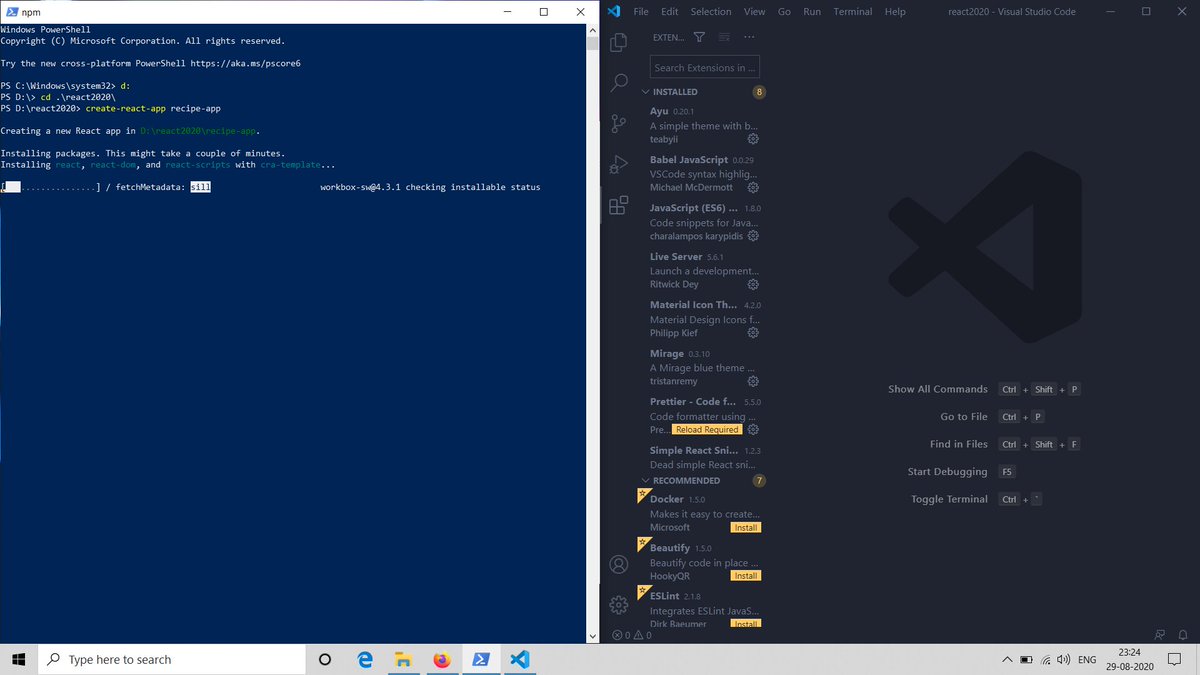Open manage gear for Mirage extension

[x=753, y=382]
